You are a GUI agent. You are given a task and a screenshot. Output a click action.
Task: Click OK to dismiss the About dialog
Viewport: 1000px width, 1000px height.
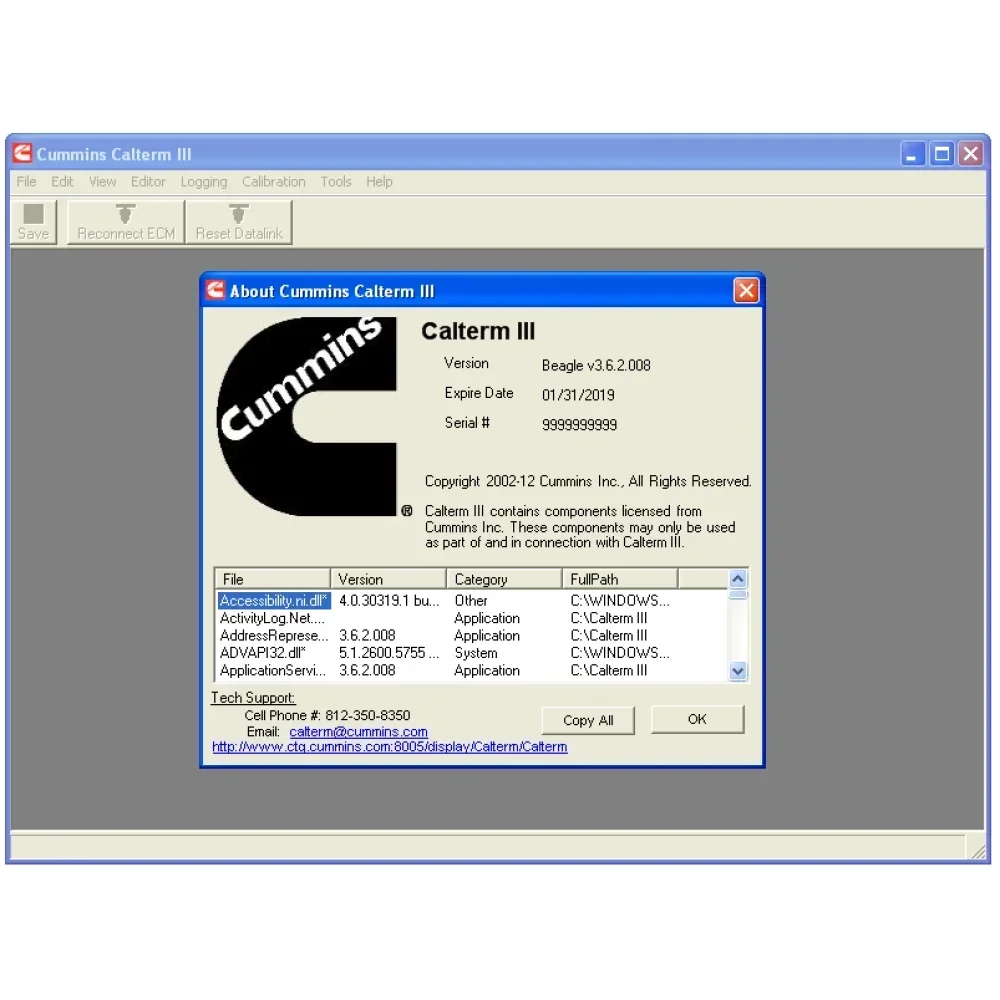point(697,719)
